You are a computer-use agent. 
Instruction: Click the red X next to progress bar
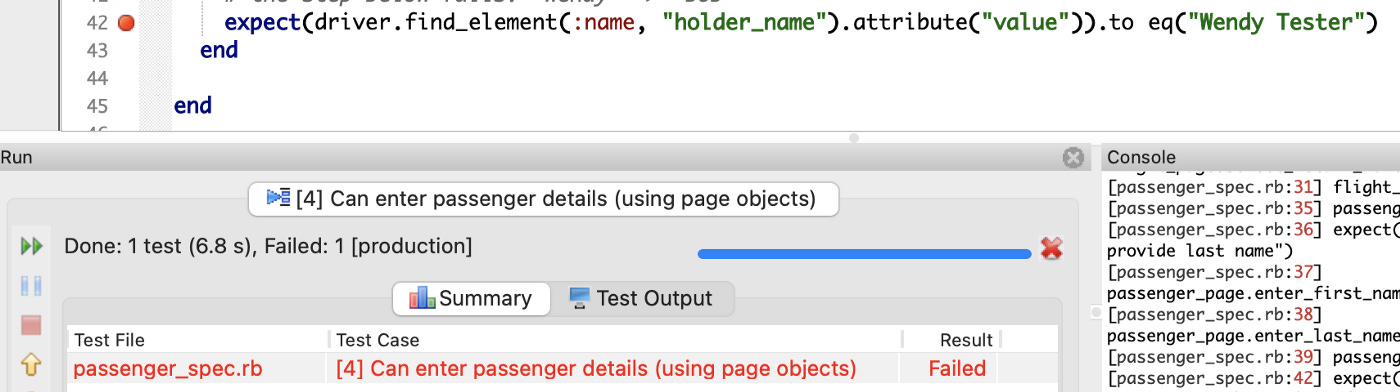(1051, 249)
